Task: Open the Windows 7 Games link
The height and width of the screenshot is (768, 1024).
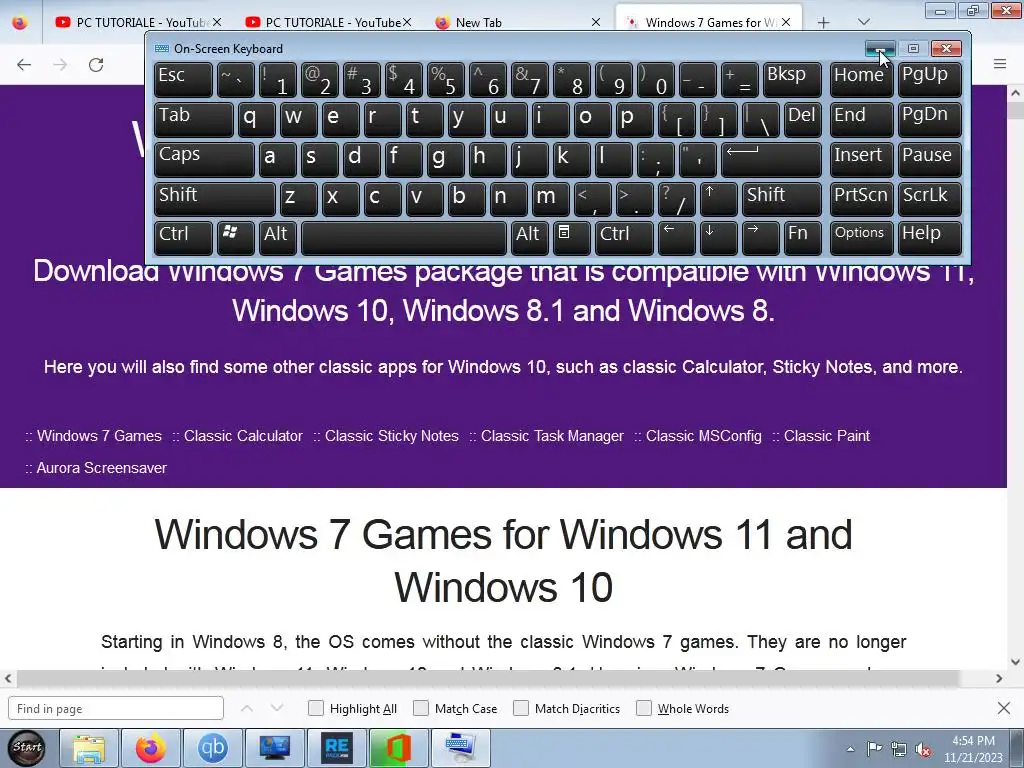Action: [99, 436]
